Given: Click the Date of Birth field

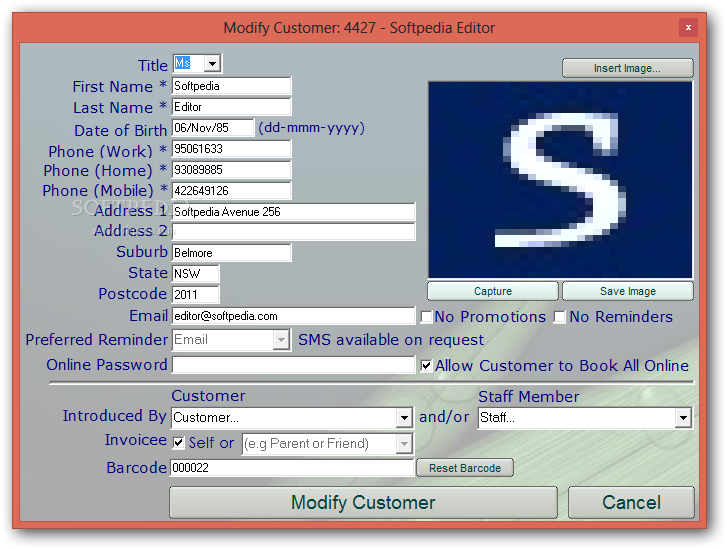Looking at the screenshot, I should pos(213,128).
